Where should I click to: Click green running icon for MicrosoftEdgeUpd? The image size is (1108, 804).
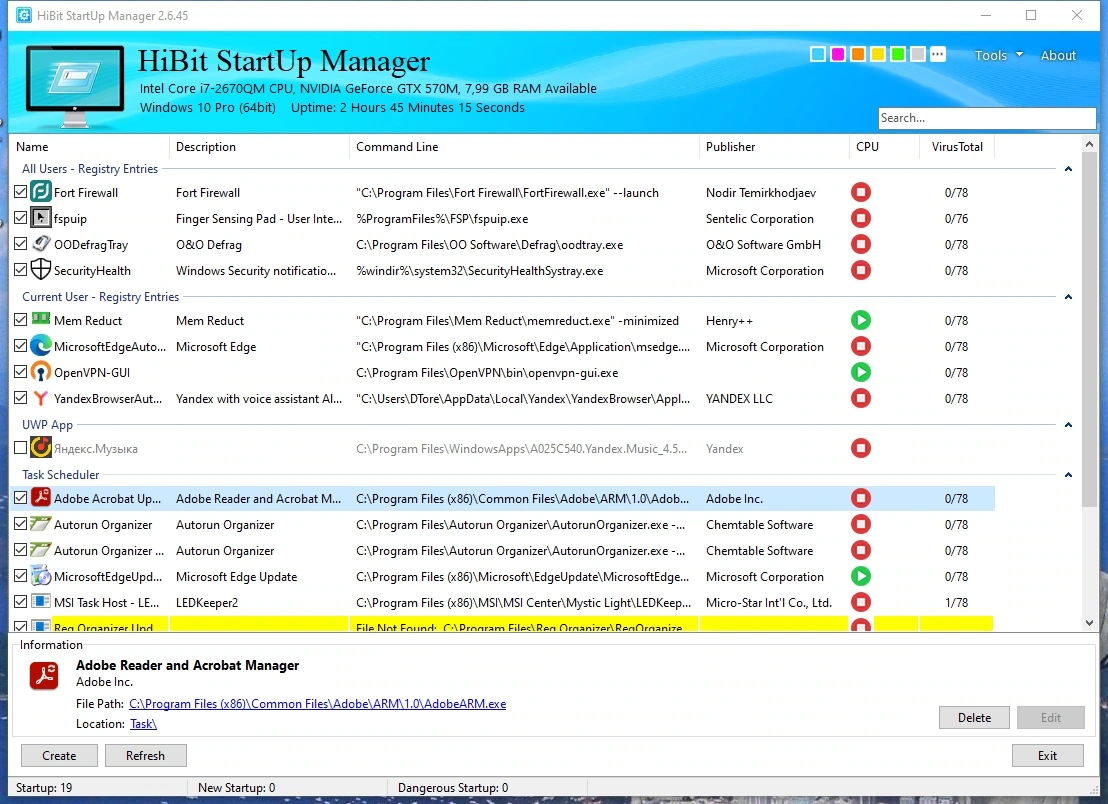861,577
